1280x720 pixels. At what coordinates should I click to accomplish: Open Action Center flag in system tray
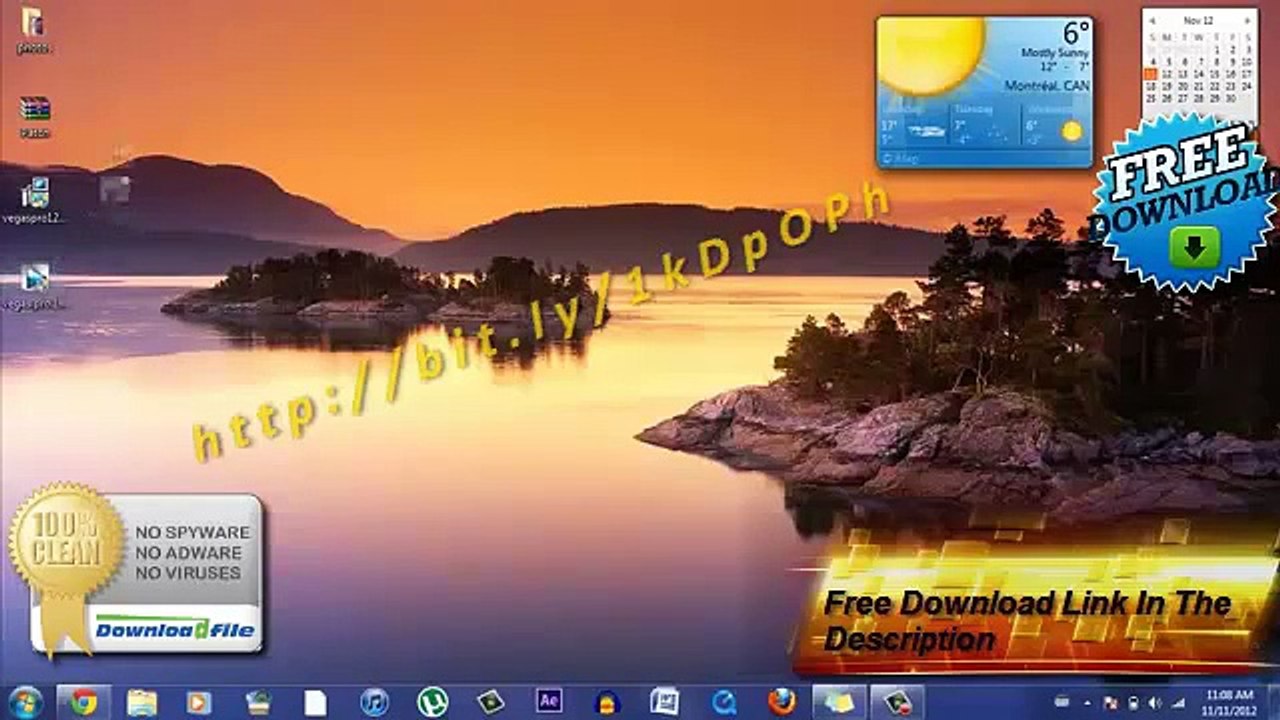click(1110, 703)
